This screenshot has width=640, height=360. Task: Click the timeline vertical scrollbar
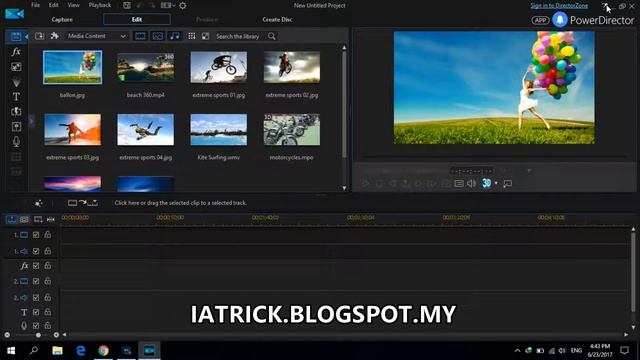633,271
